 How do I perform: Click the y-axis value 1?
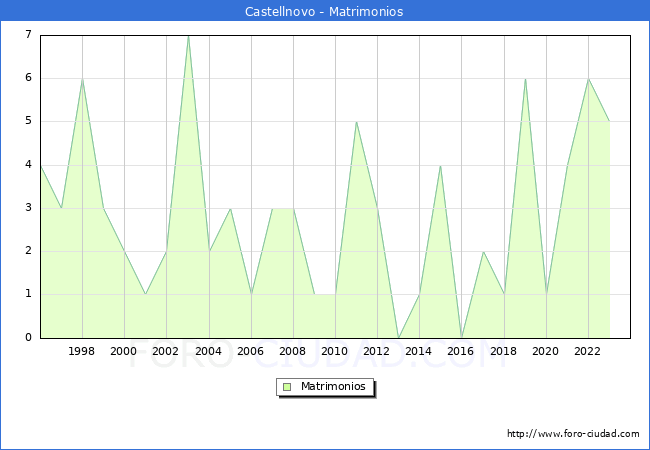click(x=28, y=294)
